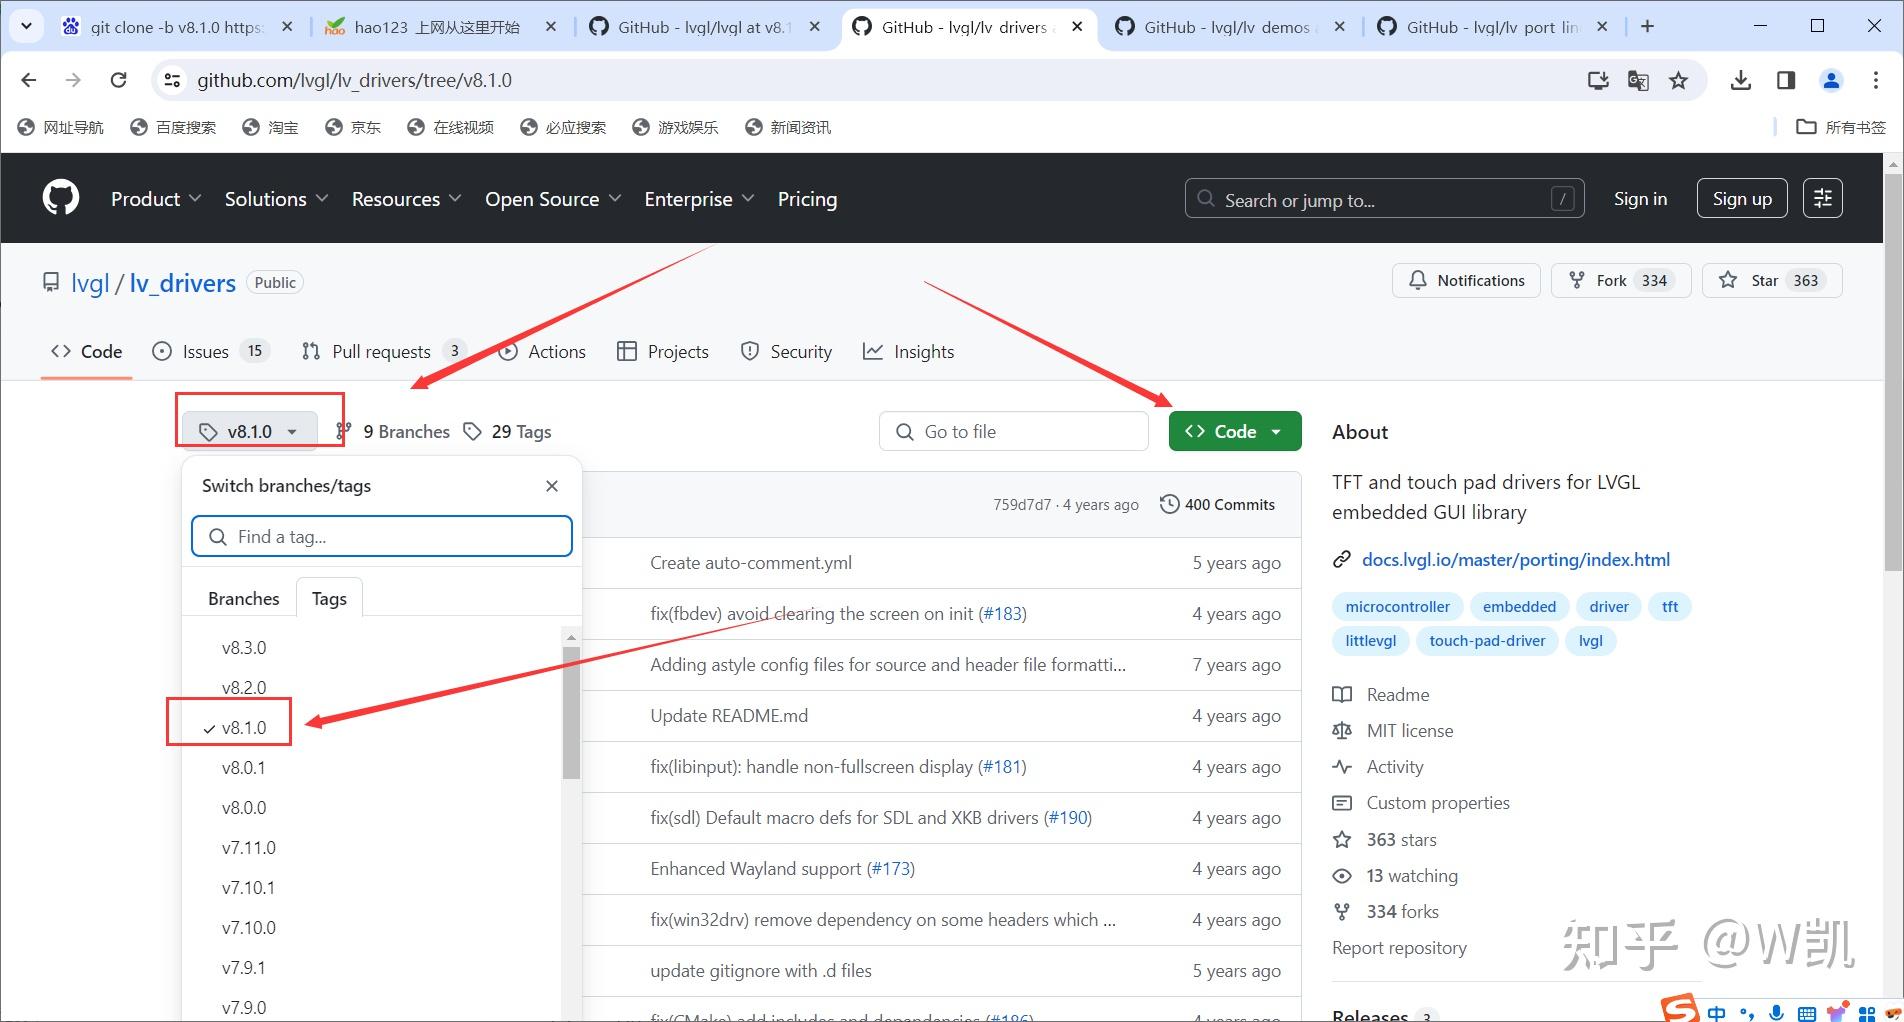Viewport: 1904px width, 1022px height.
Task: Open the v8.1.0 branch/tag selector
Action: [249, 431]
